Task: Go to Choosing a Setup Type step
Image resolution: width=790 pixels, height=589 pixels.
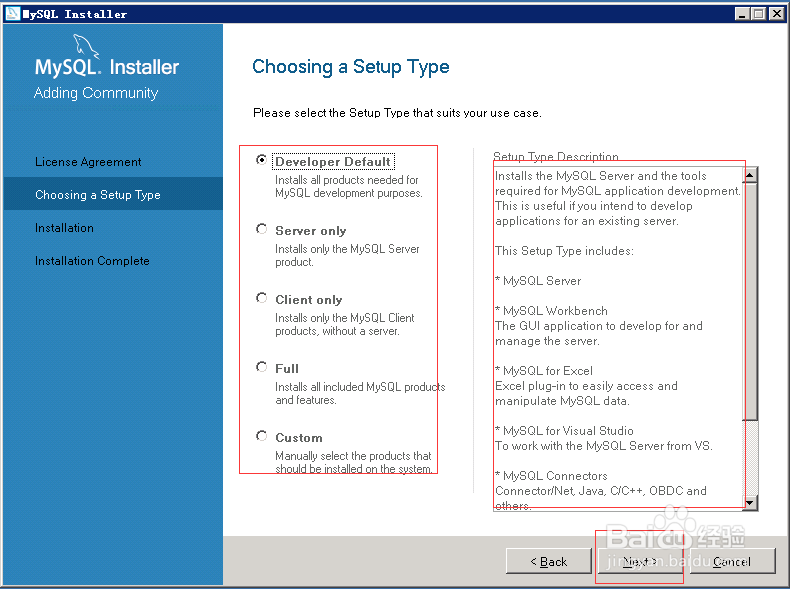Action: [x=98, y=194]
